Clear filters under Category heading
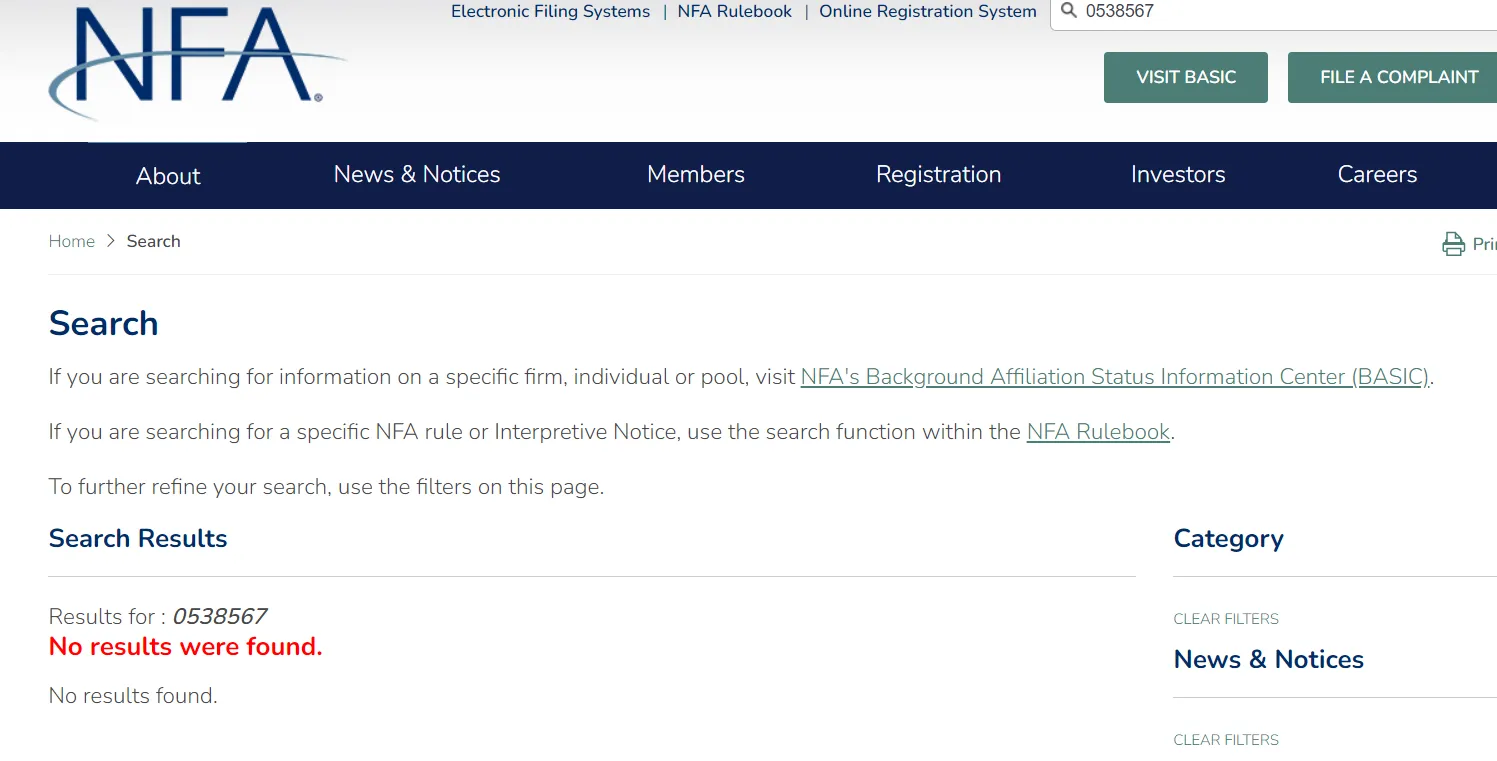Screen dimensions: 1497x761 point(1226,619)
